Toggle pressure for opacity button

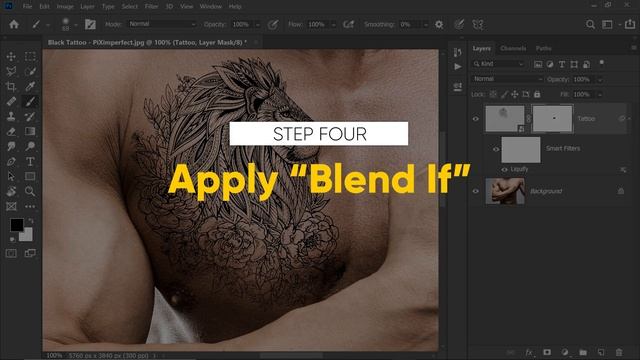click(x=273, y=24)
